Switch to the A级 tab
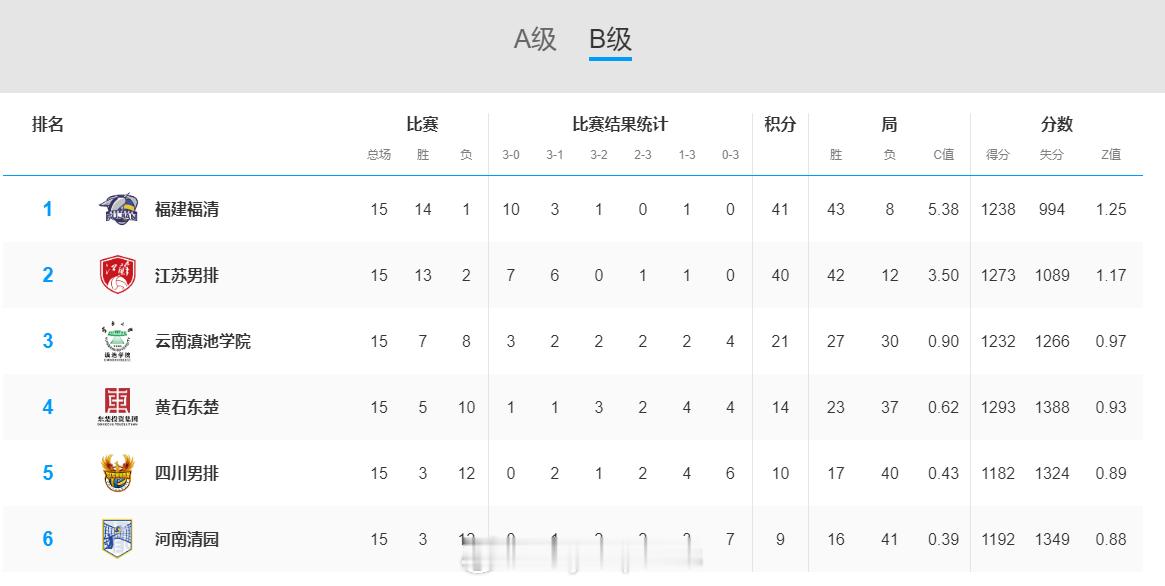Viewport: 1165px width, 586px height. tap(535, 39)
